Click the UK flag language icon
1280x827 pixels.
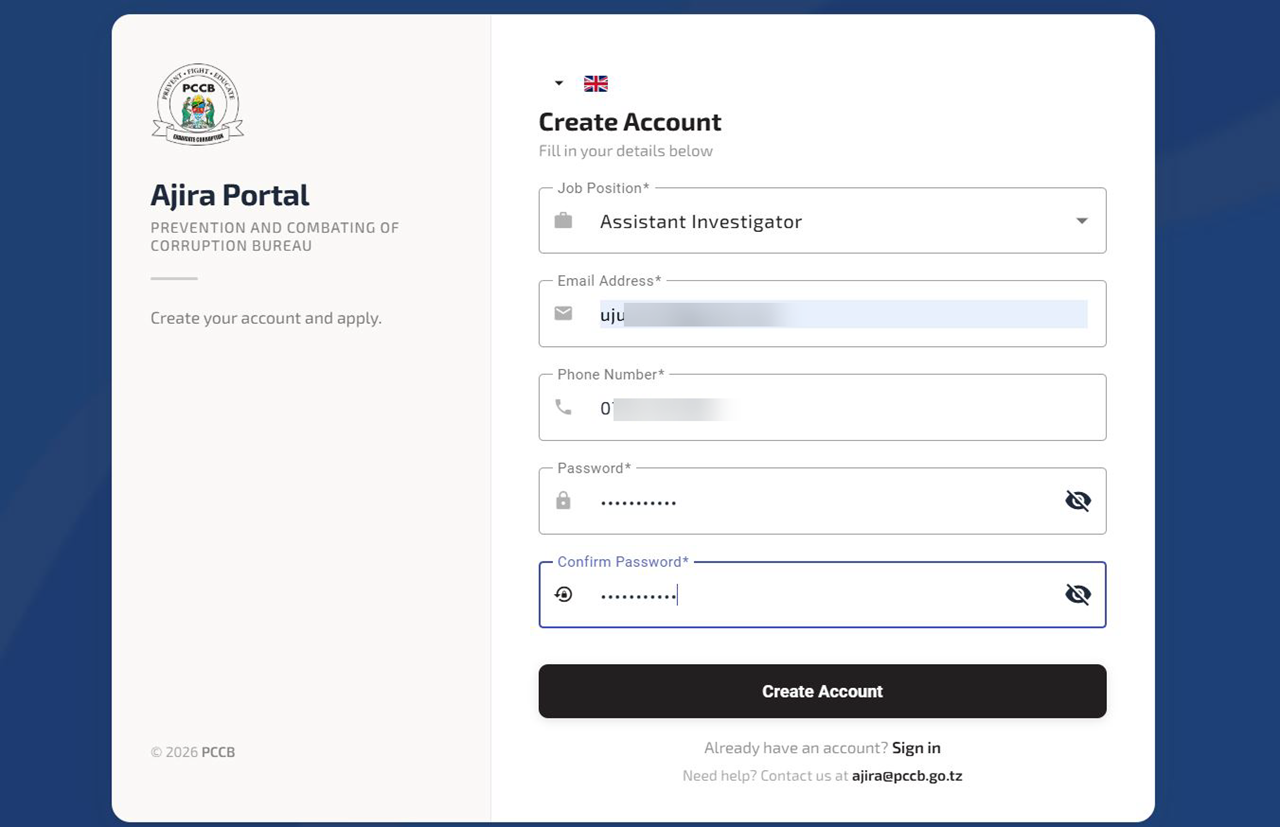pos(595,83)
